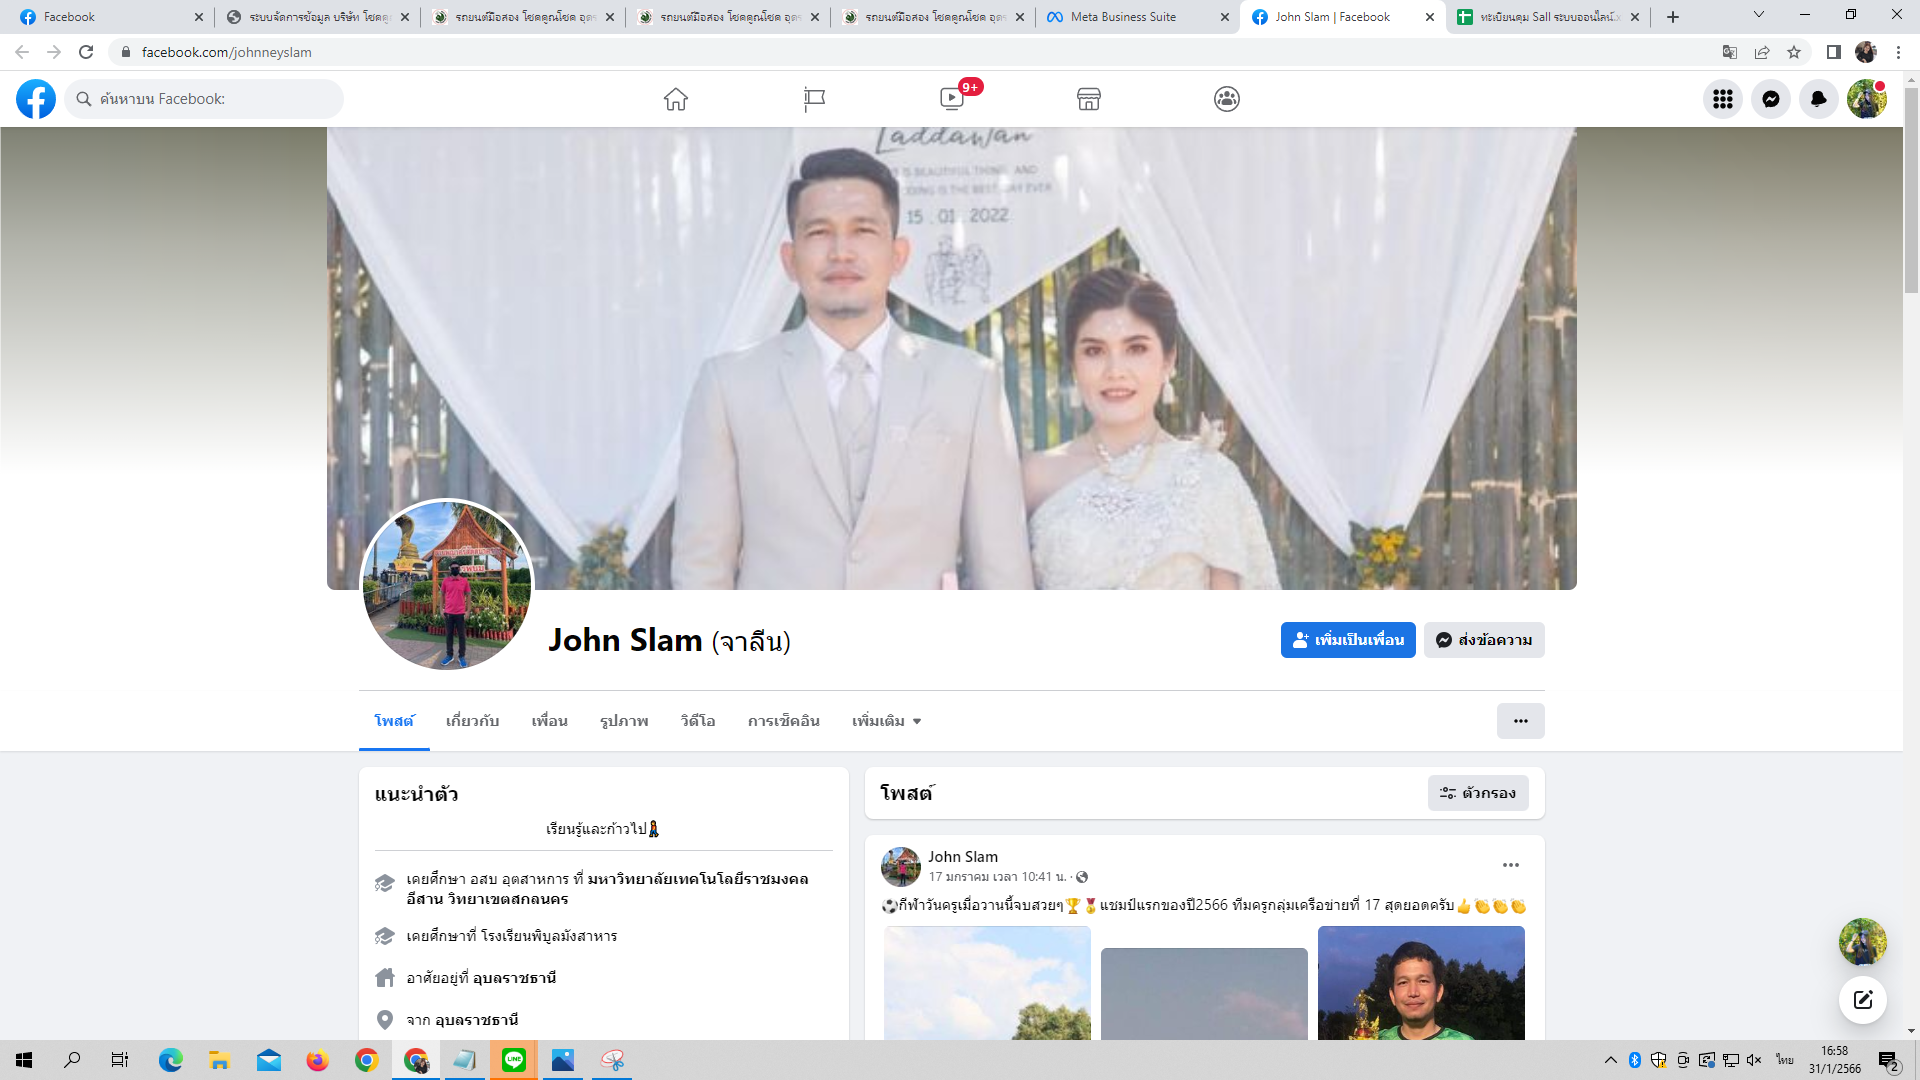Click เพิ่มเป็นเพื่อน add friend button
This screenshot has height=1080, width=1920.
[1348, 640]
